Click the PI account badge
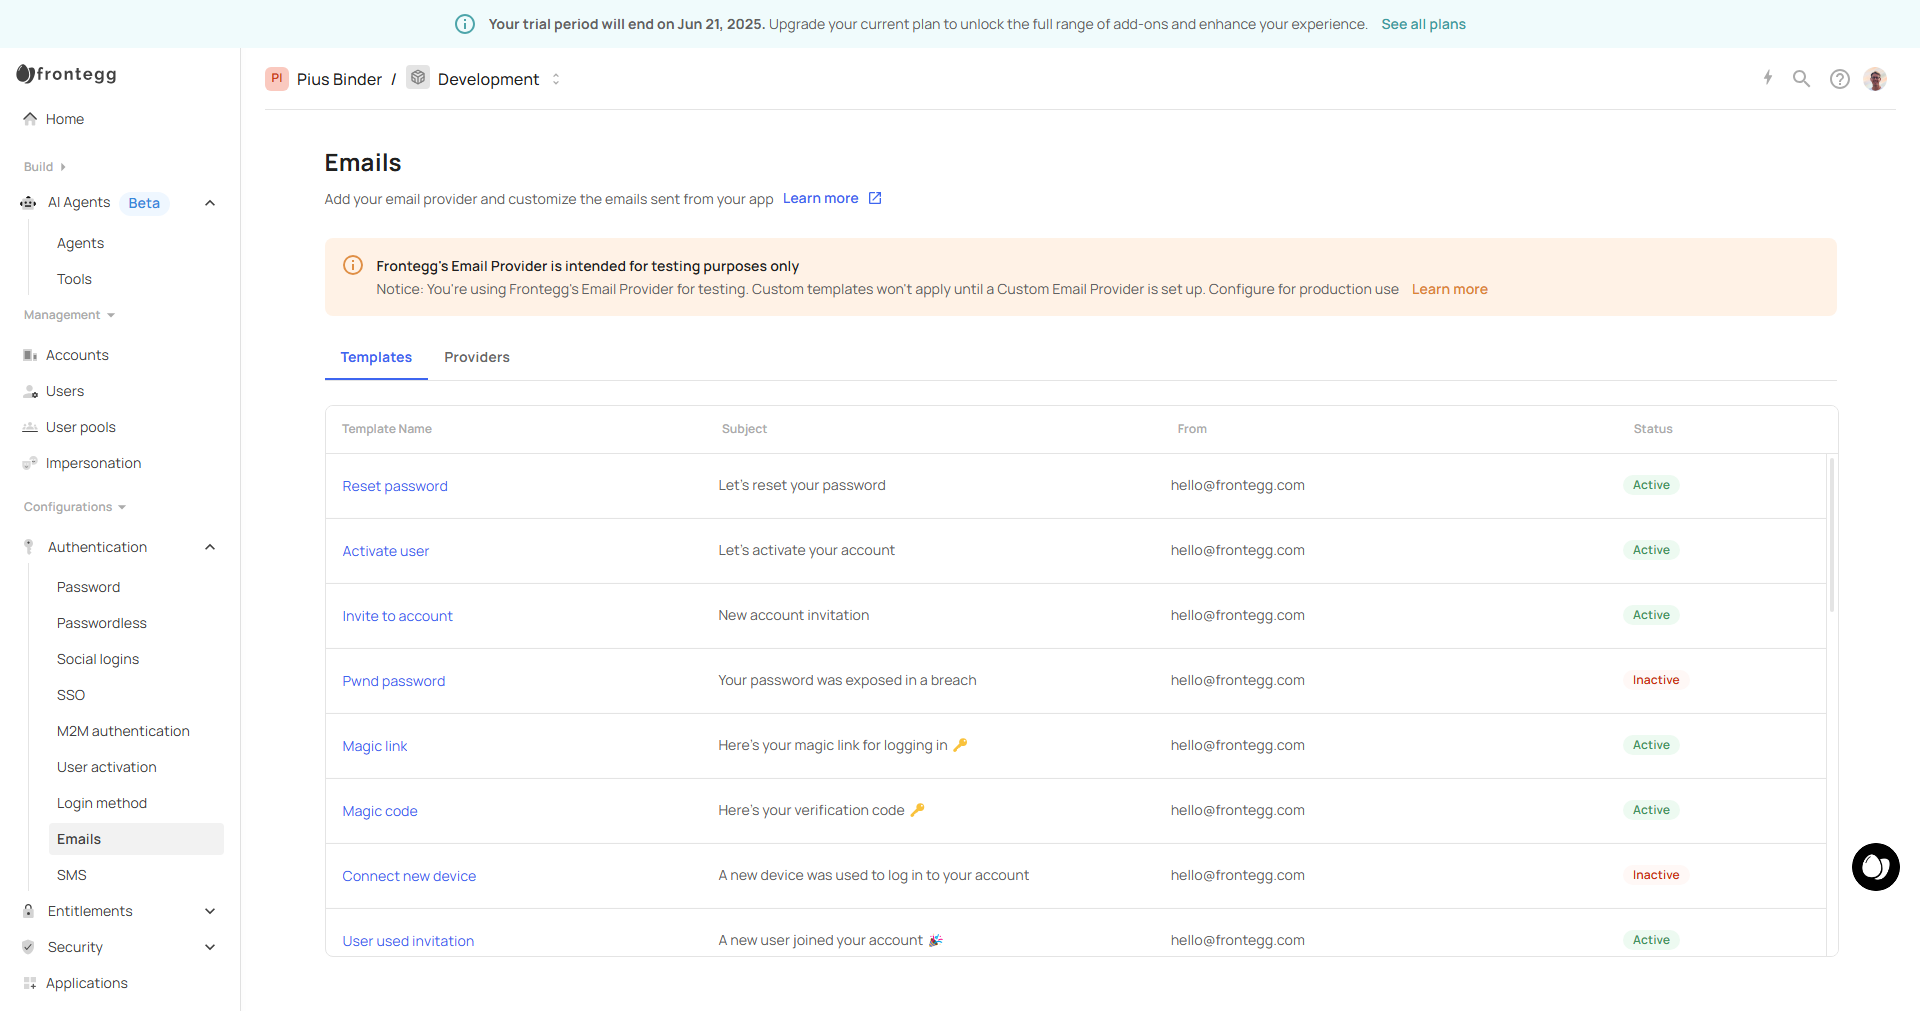 click(x=277, y=79)
